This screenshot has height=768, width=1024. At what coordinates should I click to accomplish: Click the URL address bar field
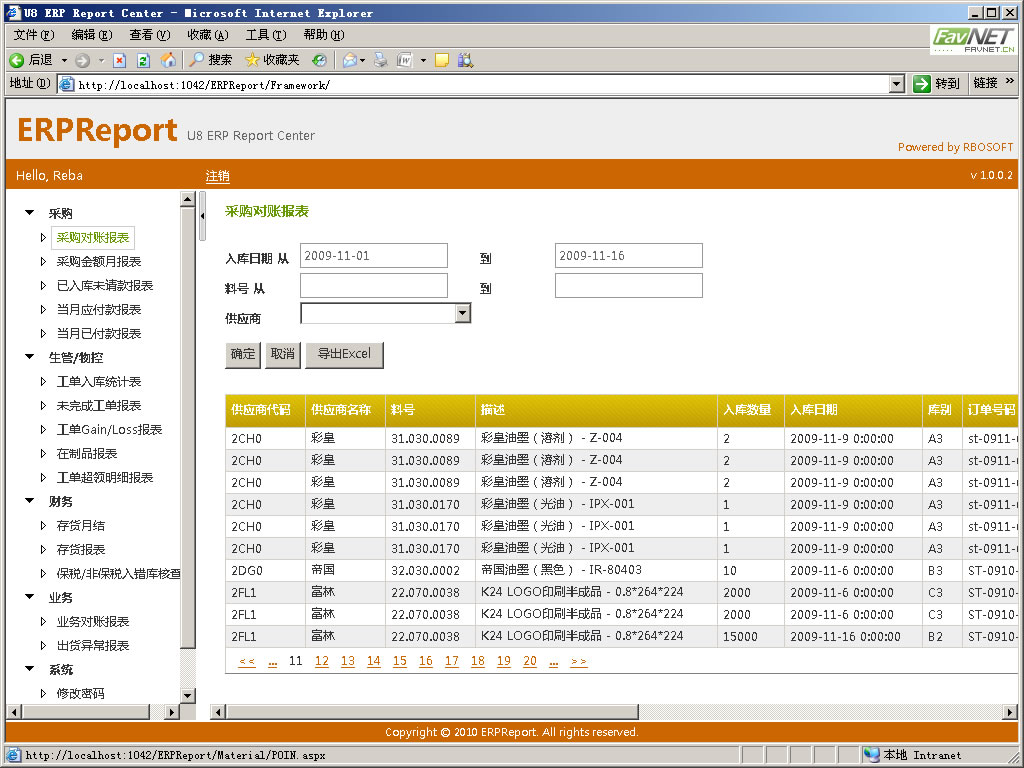481,84
